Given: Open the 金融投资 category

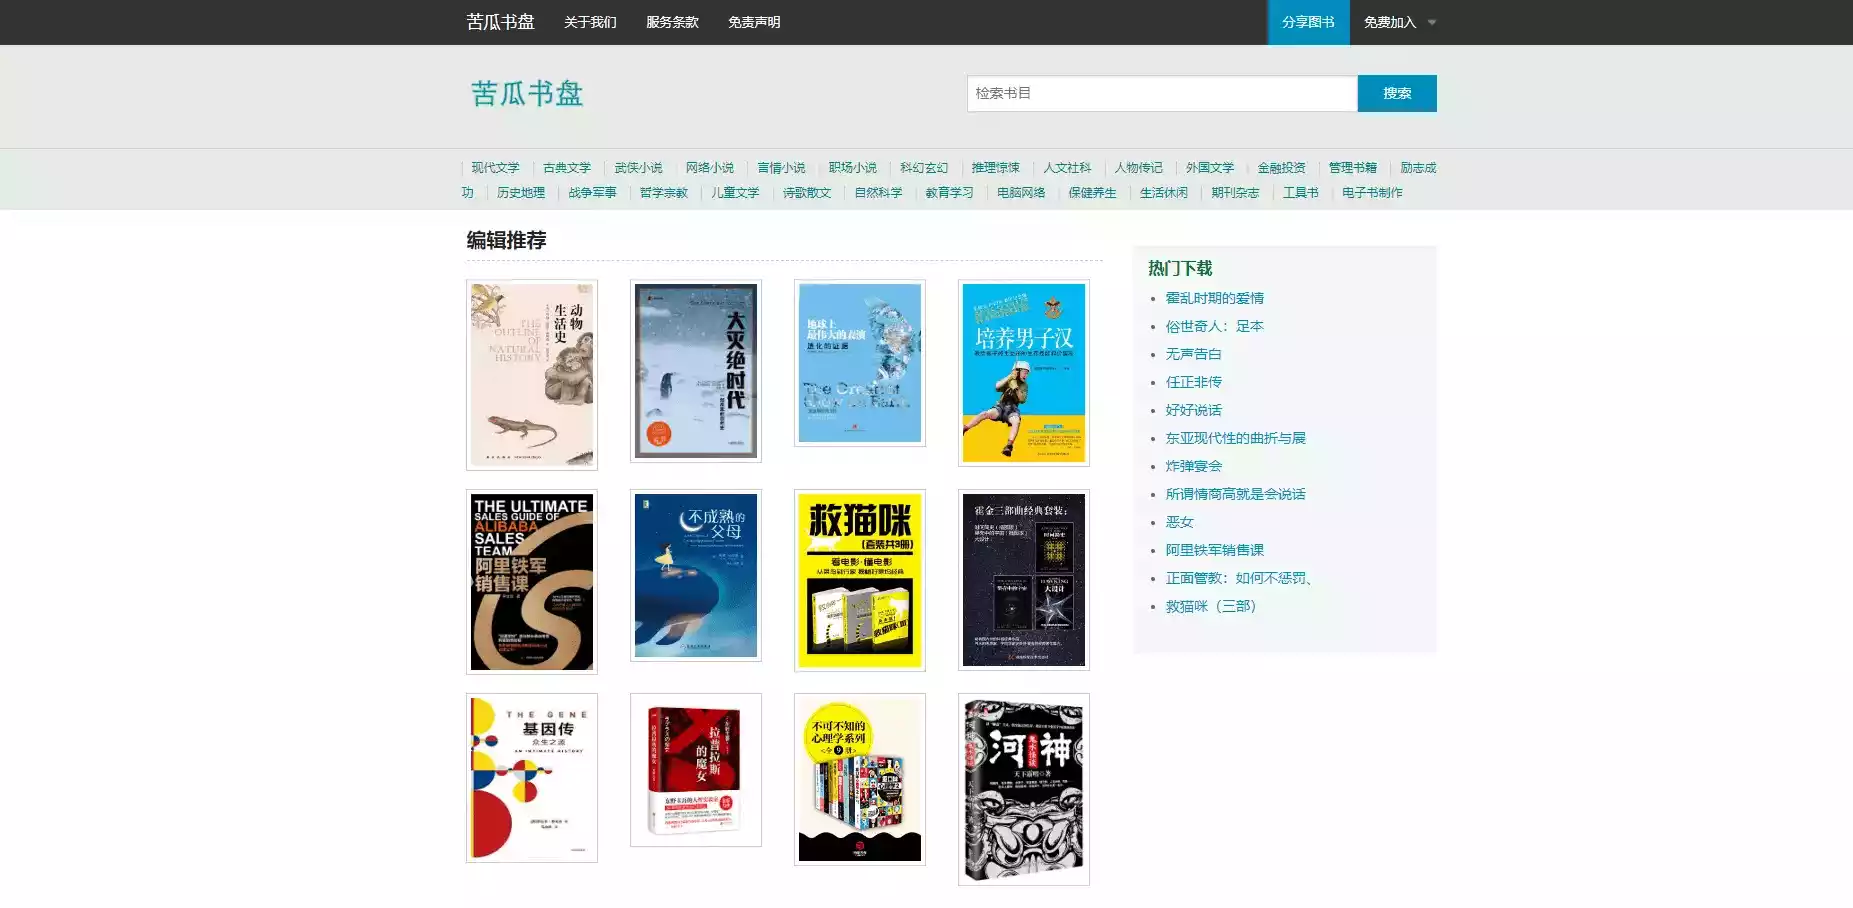Looking at the screenshot, I should pos(1280,167).
